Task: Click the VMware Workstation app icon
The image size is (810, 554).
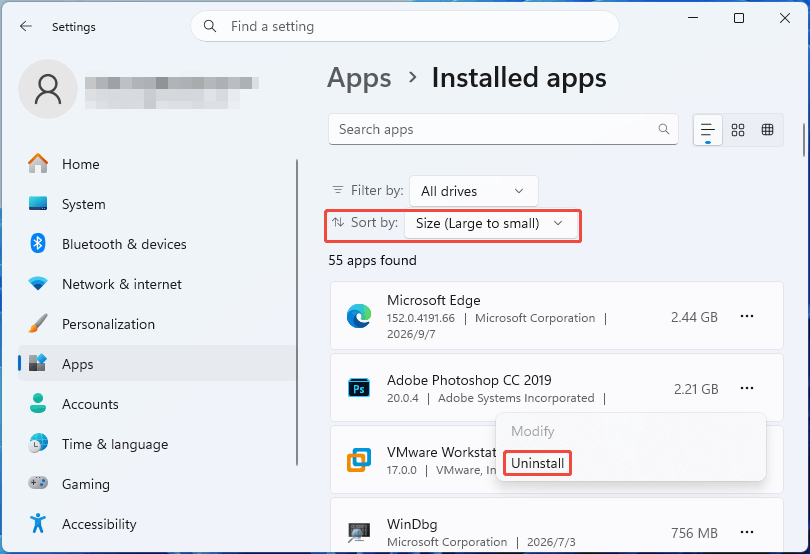Action: pos(359,459)
